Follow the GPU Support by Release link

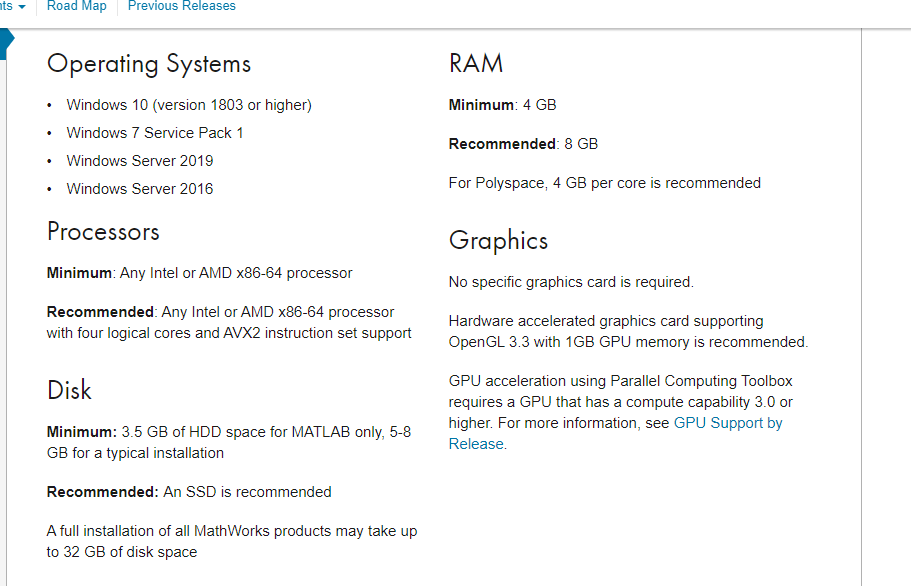[727, 423]
